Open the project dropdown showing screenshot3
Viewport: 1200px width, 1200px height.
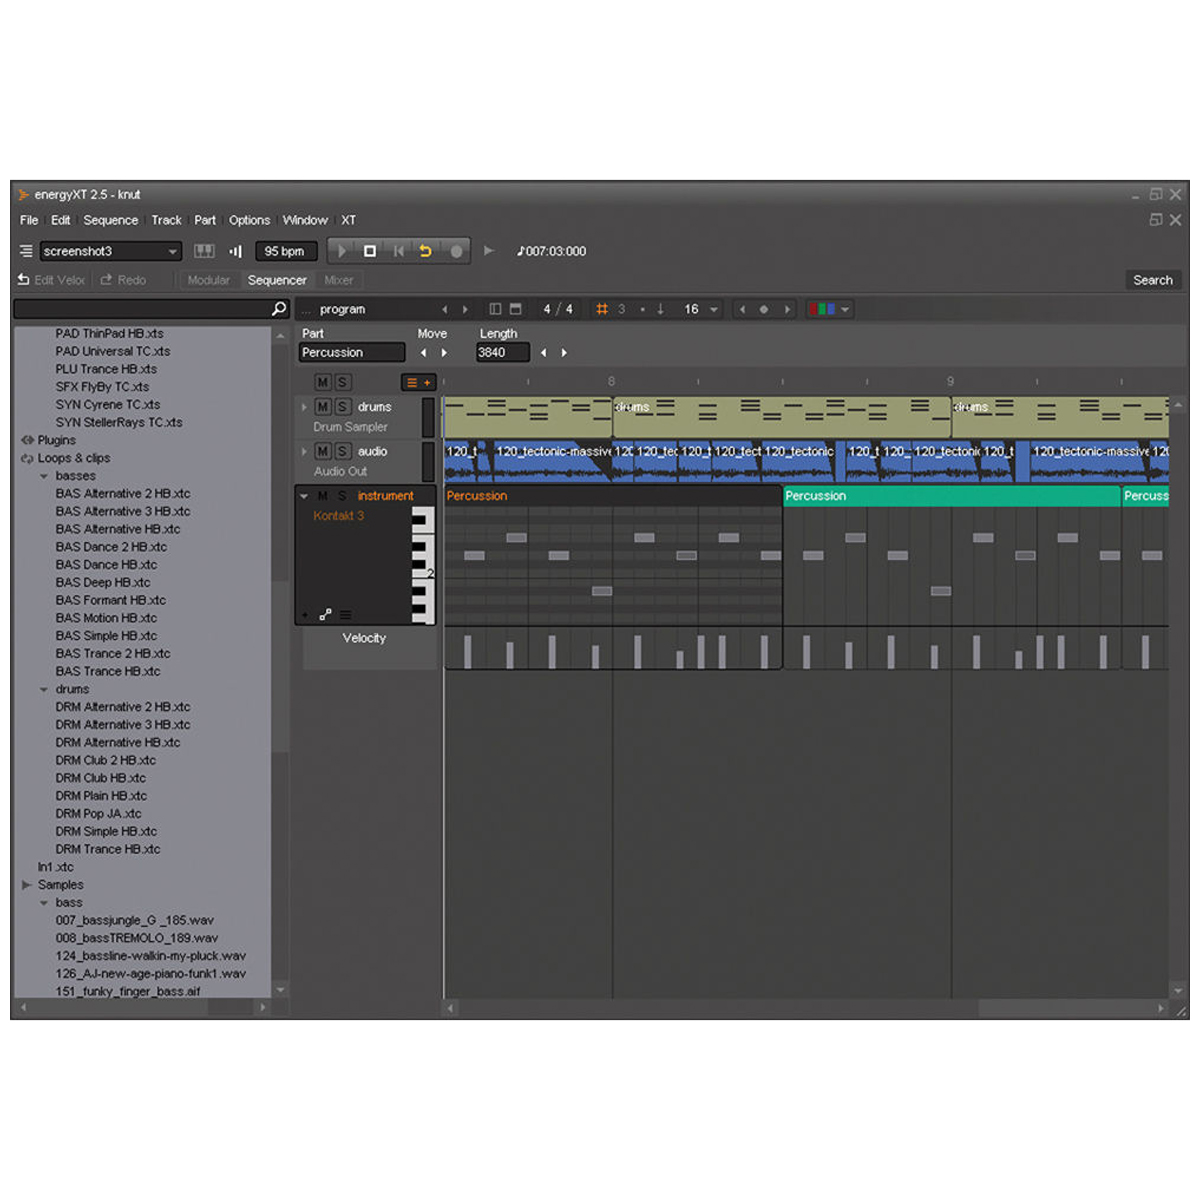coord(172,251)
